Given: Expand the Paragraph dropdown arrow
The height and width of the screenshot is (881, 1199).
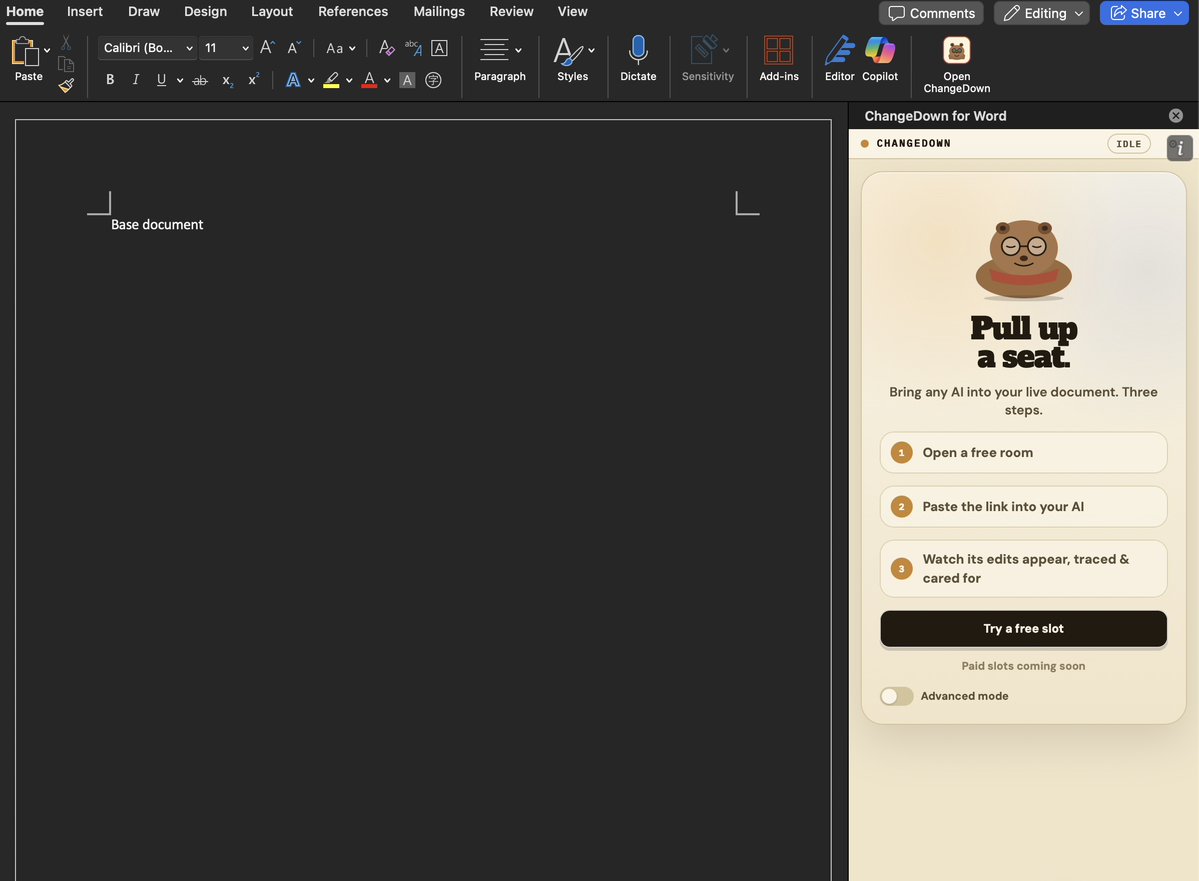Looking at the screenshot, I should click(x=518, y=50).
